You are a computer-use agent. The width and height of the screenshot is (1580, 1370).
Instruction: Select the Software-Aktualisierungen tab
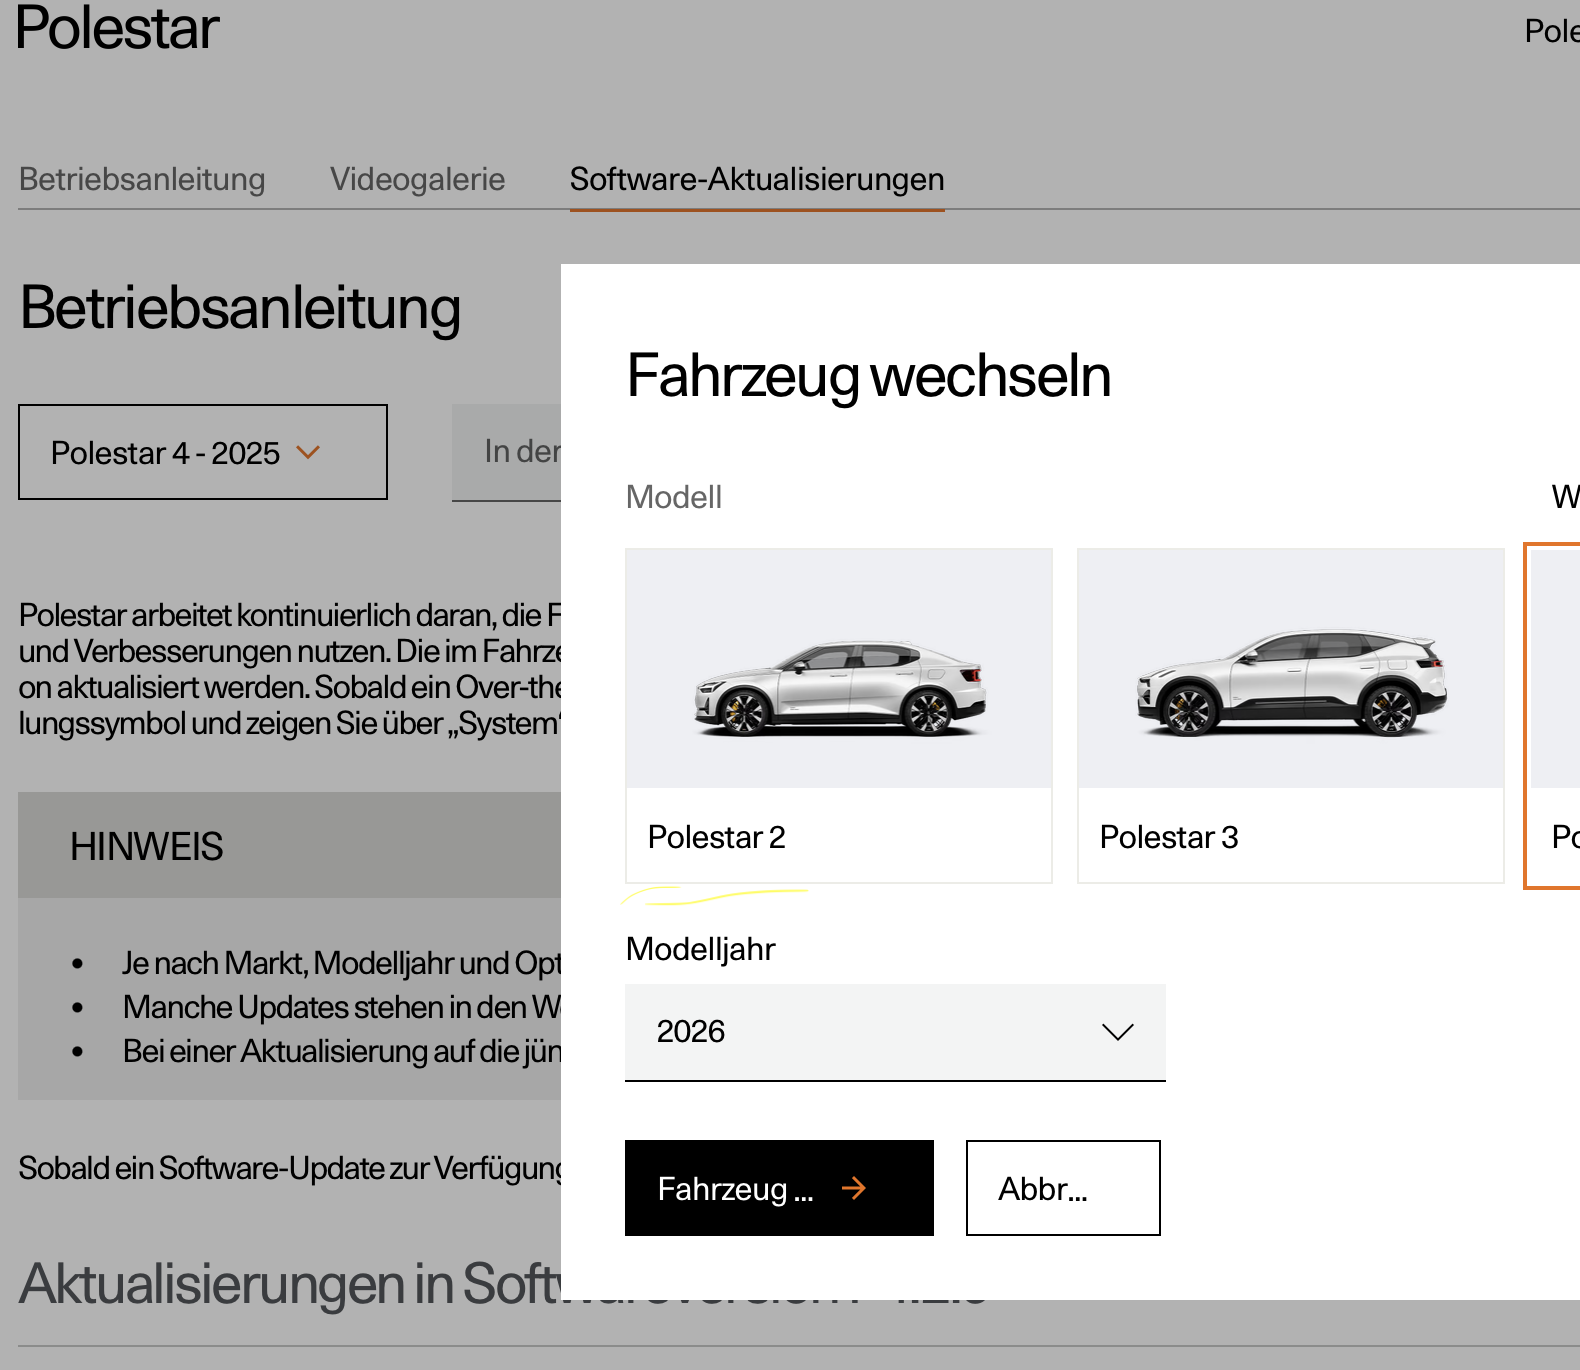(757, 179)
